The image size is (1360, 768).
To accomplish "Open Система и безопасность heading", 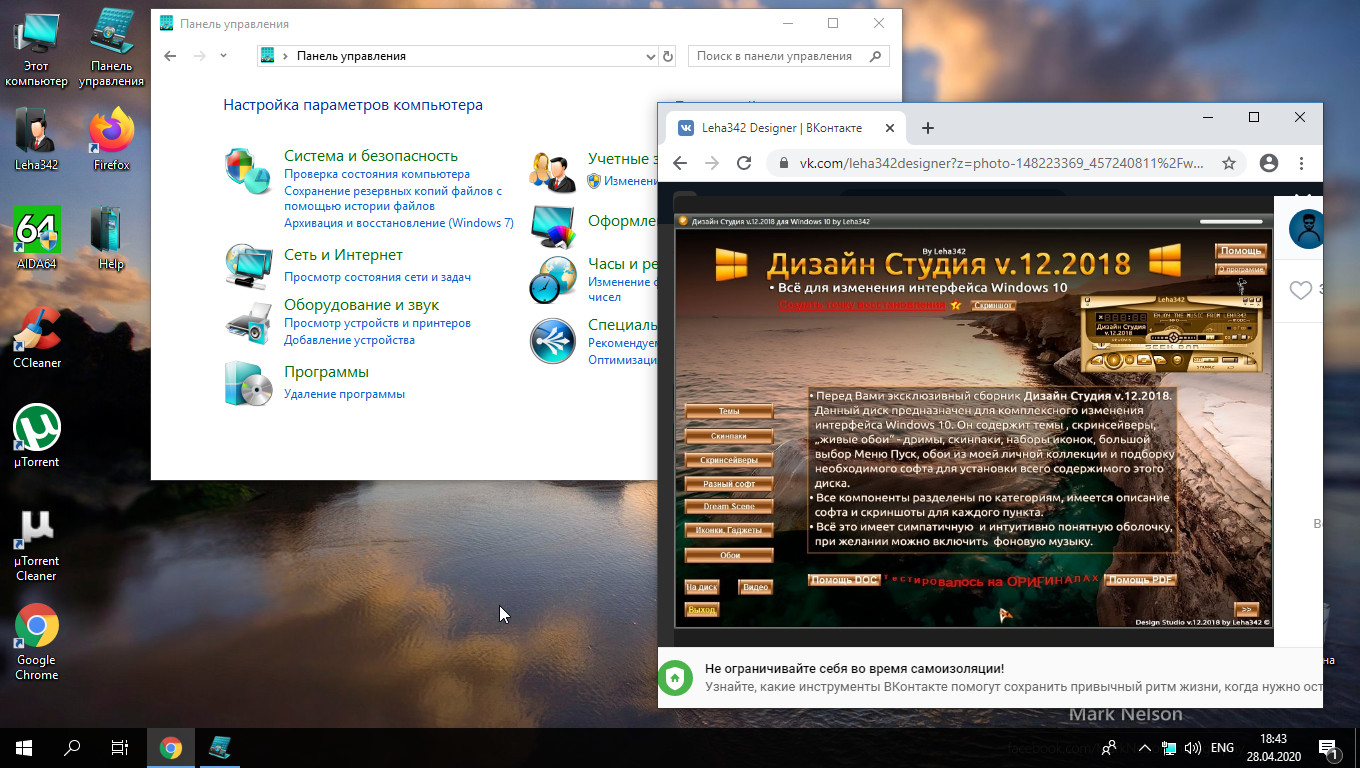I will point(371,156).
